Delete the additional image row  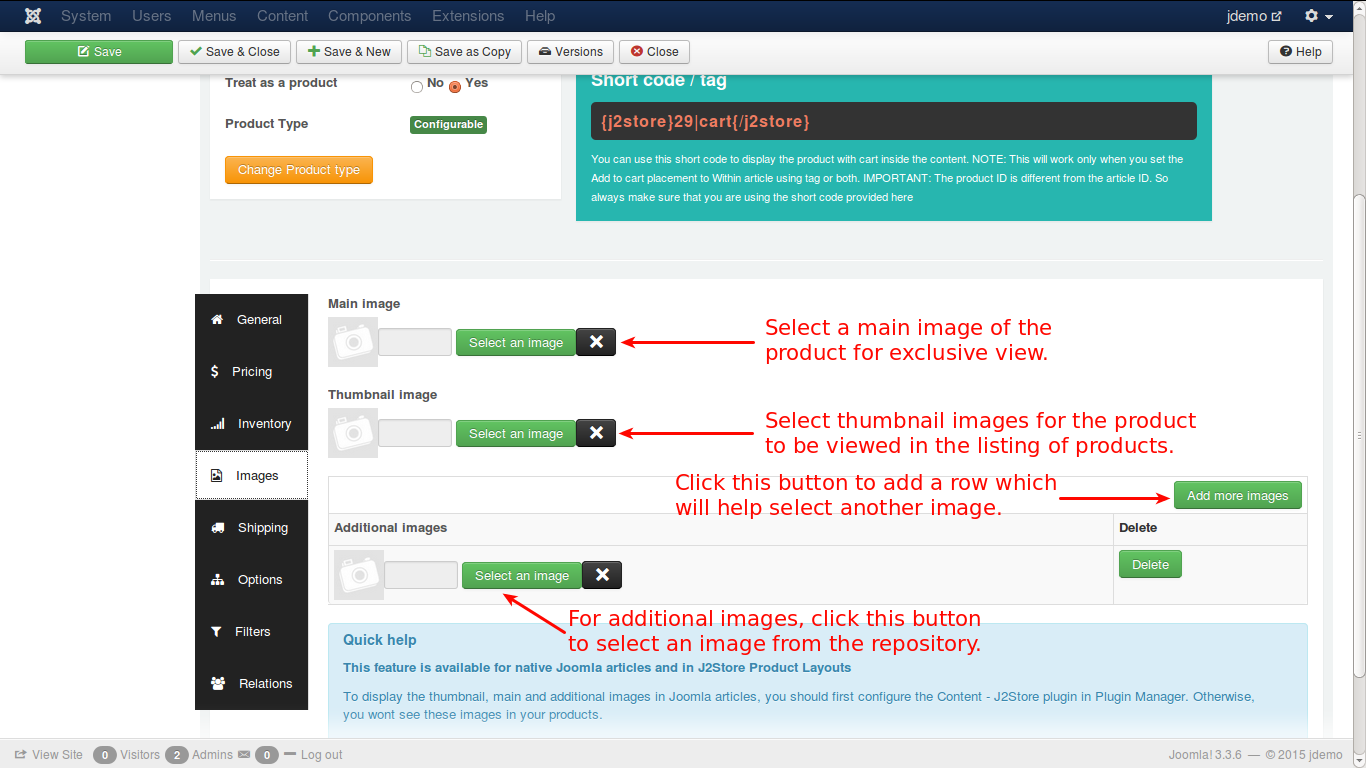tap(1150, 564)
